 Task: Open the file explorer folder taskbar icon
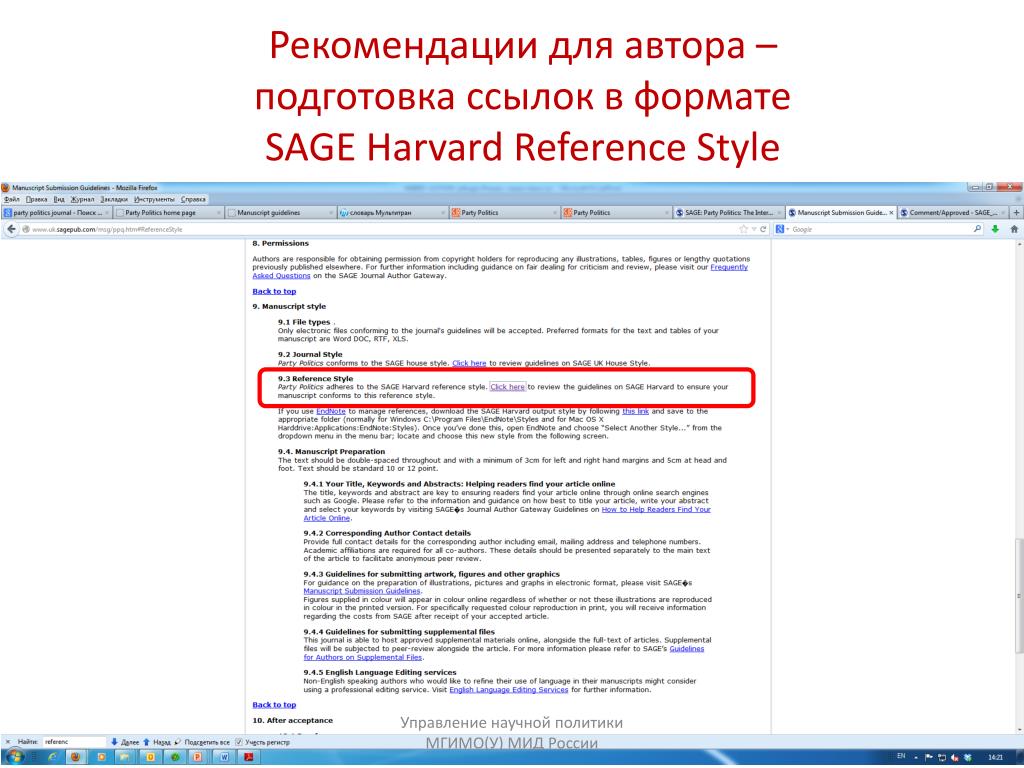pyautogui.click(x=124, y=758)
